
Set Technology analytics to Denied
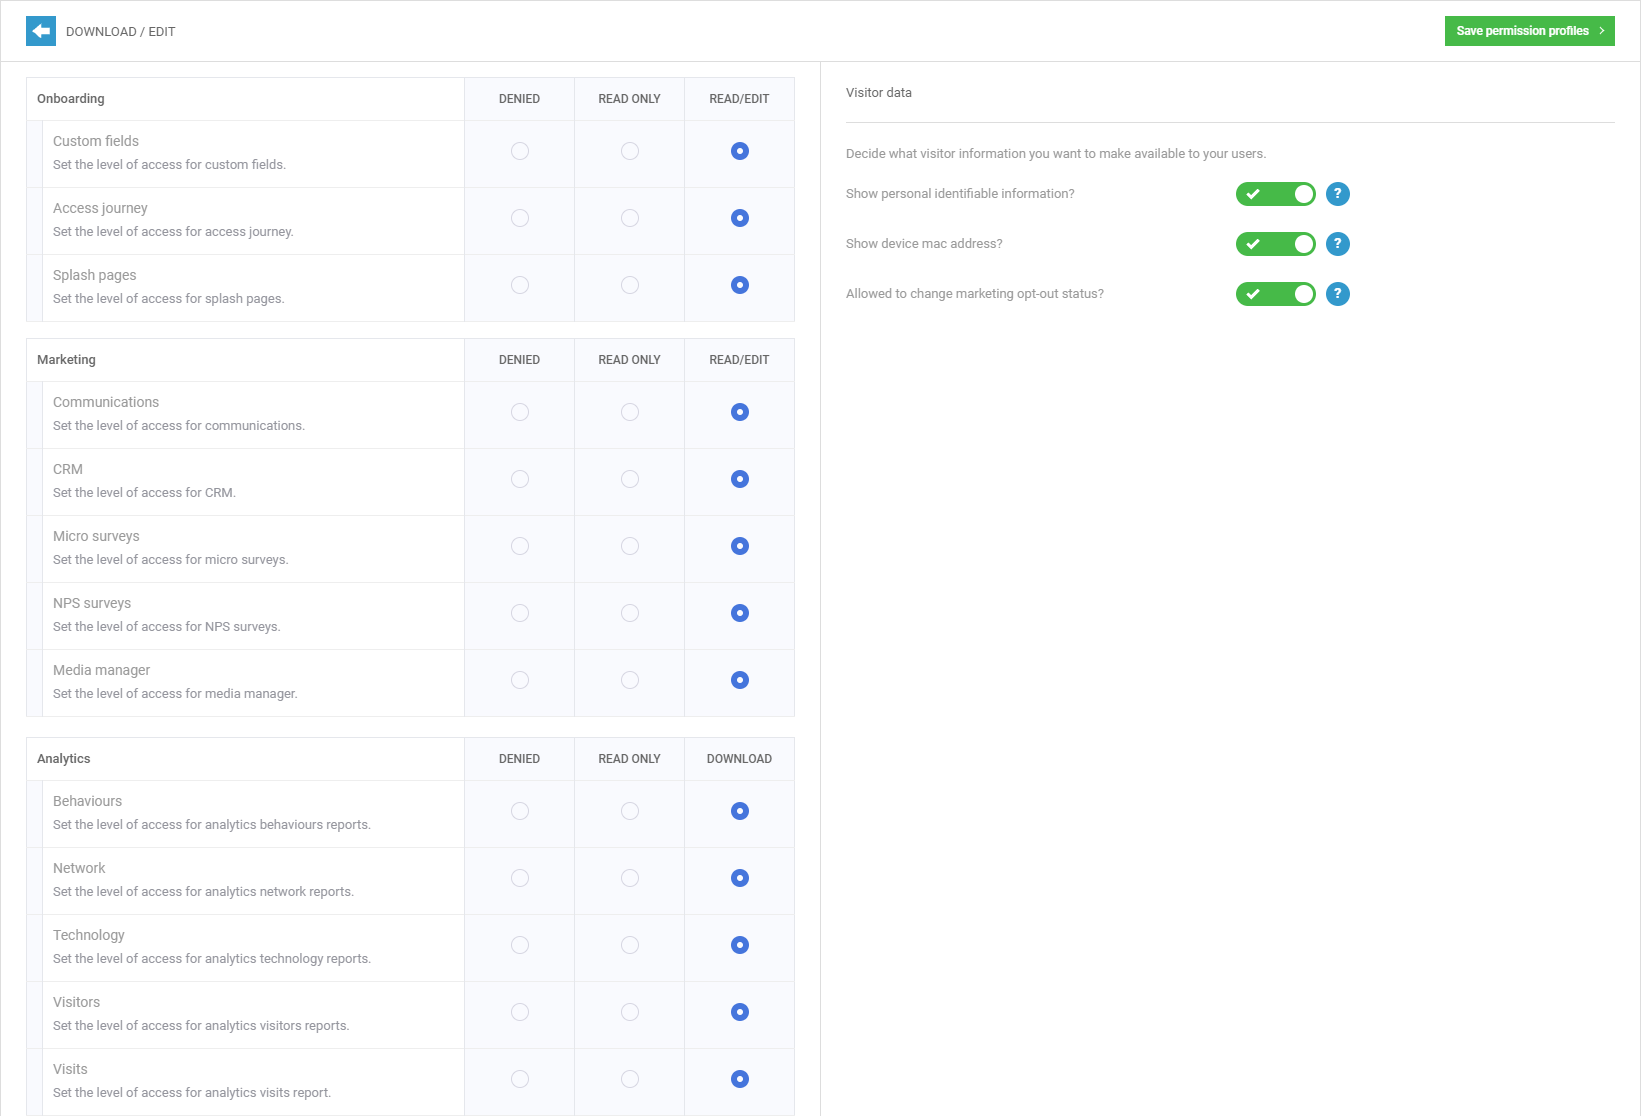(x=520, y=945)
